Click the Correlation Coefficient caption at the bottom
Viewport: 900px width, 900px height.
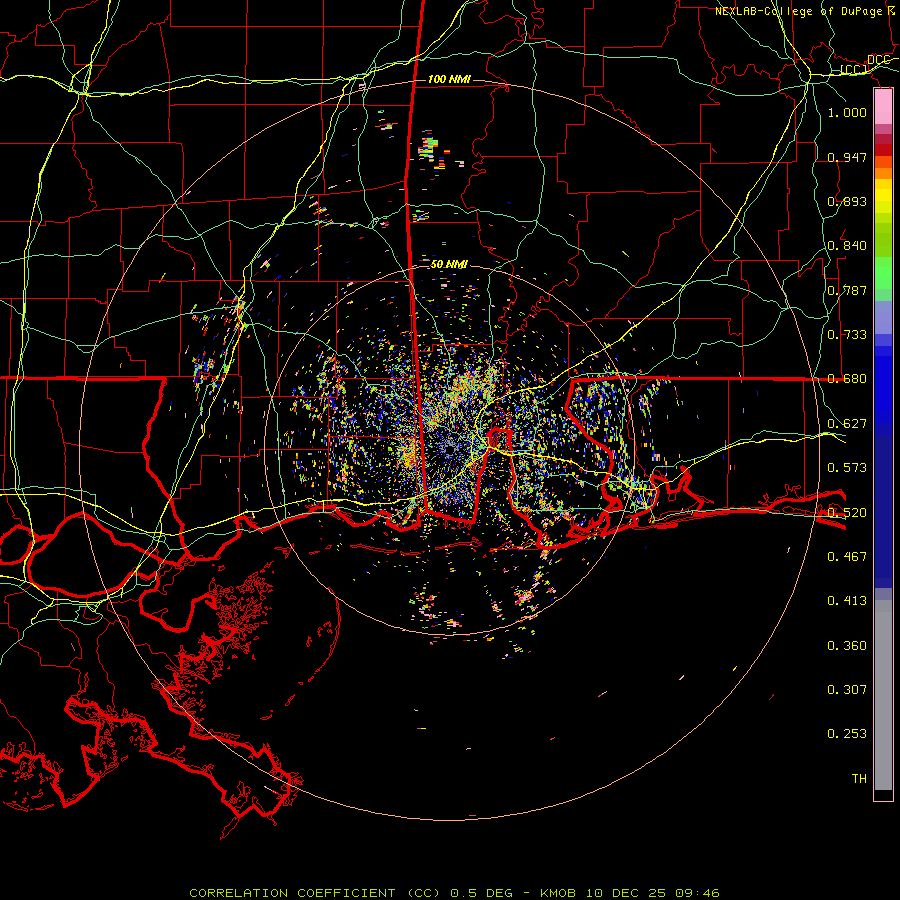pyautogui.click(x=454, y=893)
